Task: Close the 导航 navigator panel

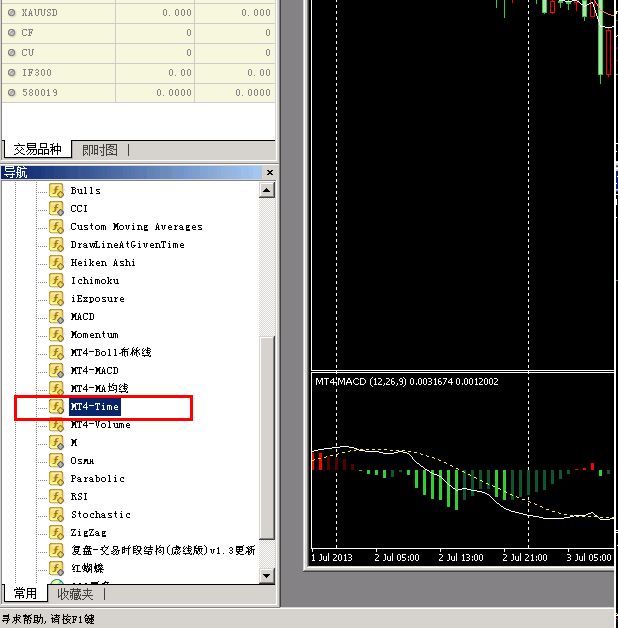Action: (x=268, y=173)
